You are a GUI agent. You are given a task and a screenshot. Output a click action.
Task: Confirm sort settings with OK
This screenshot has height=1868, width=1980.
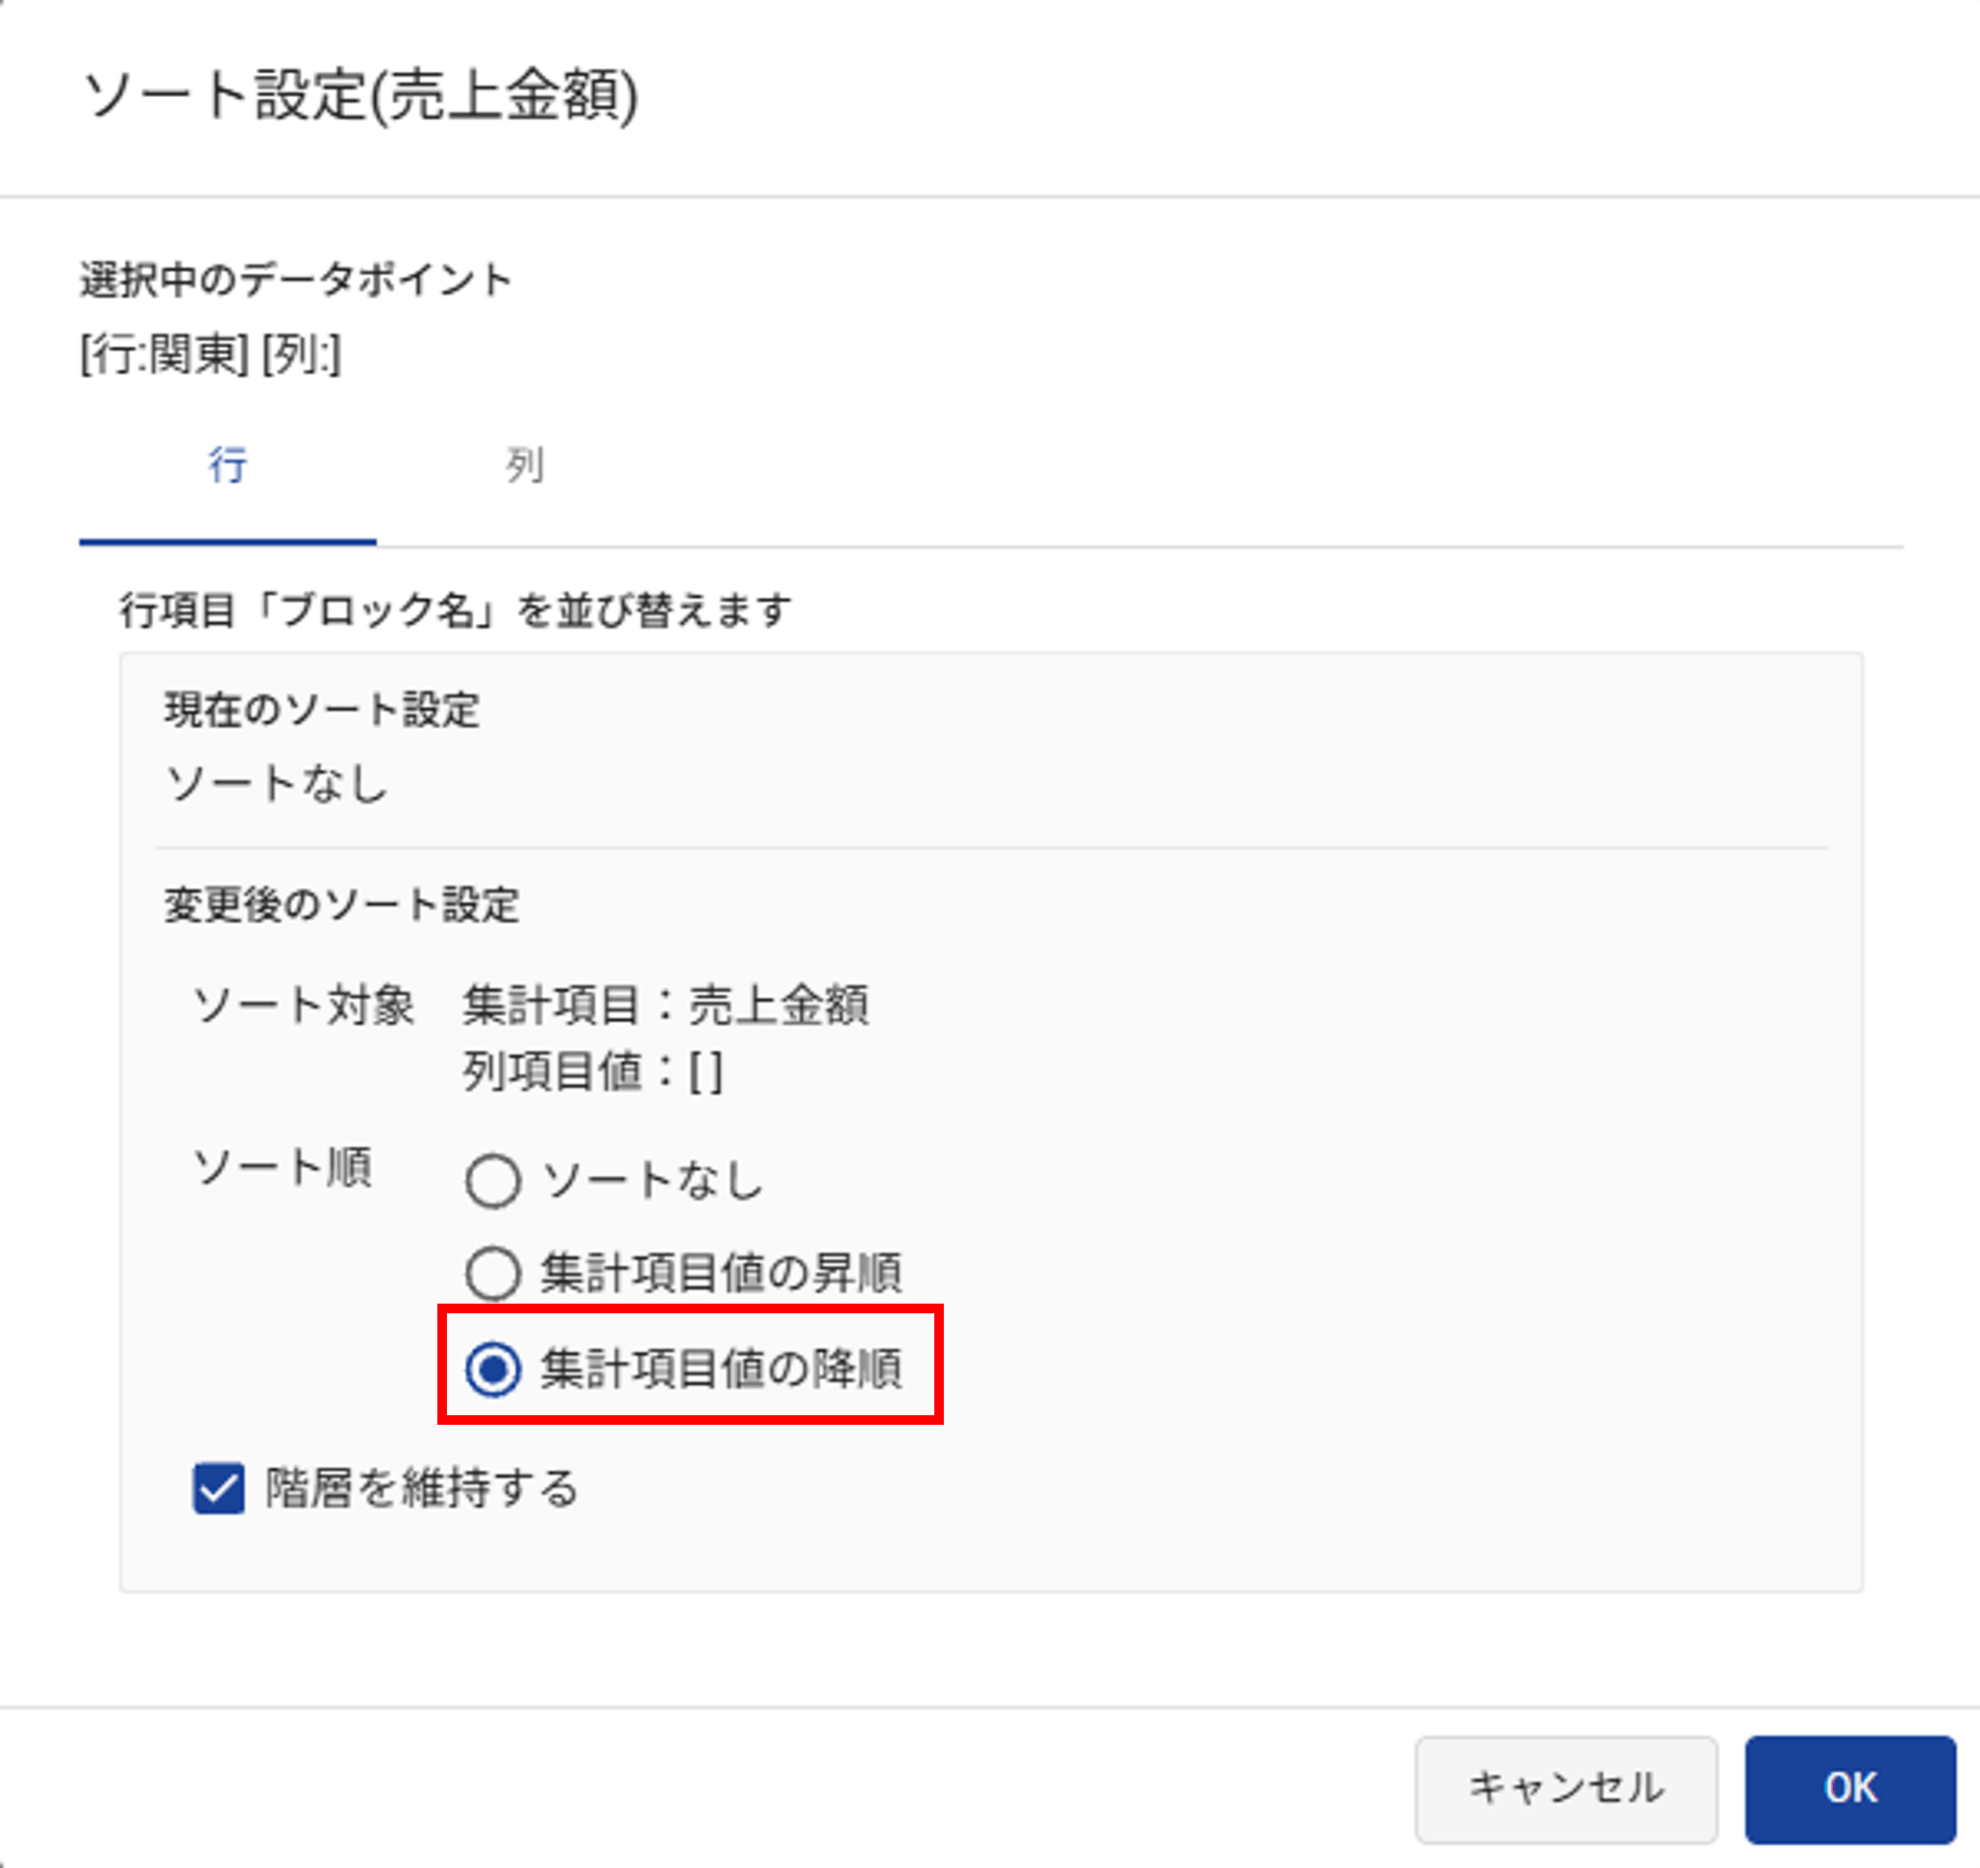[x=1849, y=1788]
